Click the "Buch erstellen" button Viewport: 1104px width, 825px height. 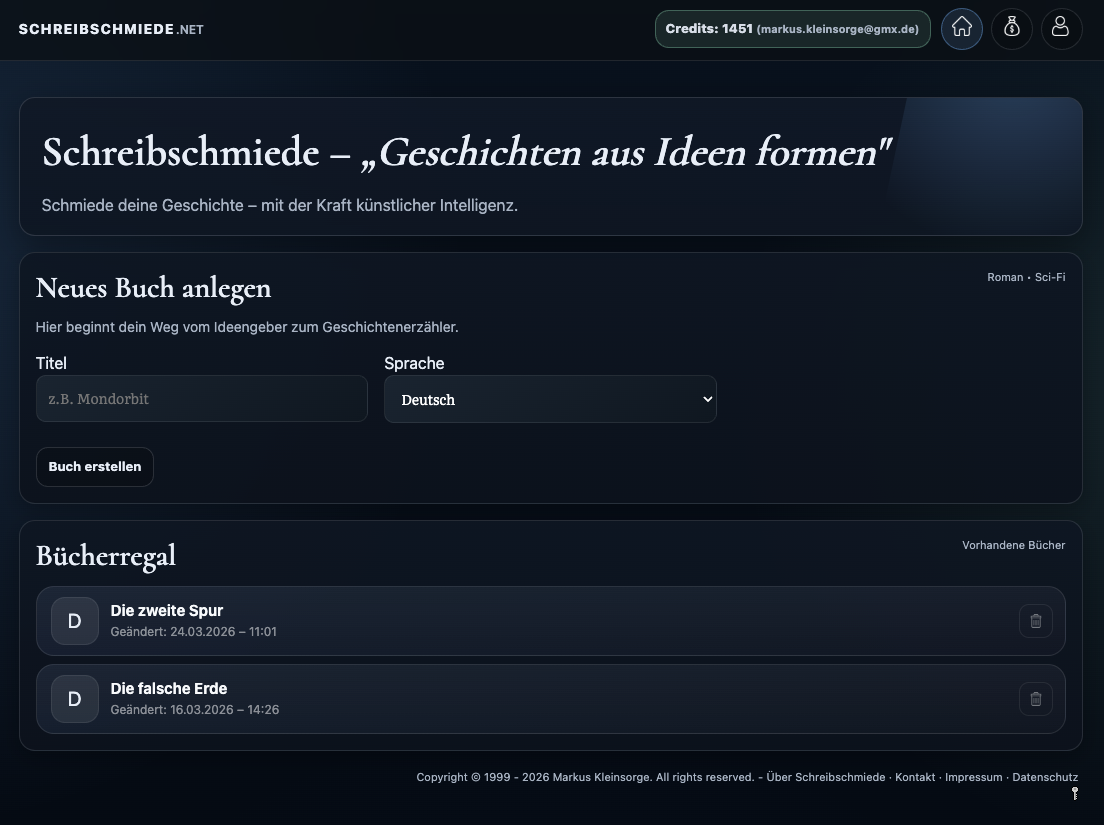point(94,466)
